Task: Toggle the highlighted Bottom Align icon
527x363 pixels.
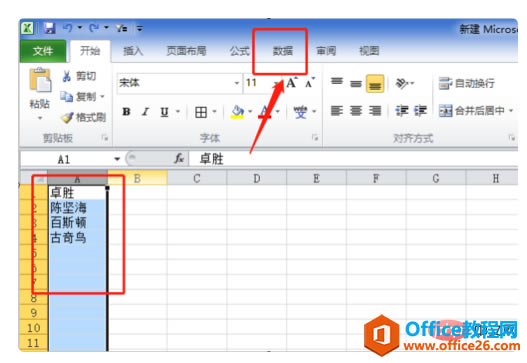Action: coord(375,83)
